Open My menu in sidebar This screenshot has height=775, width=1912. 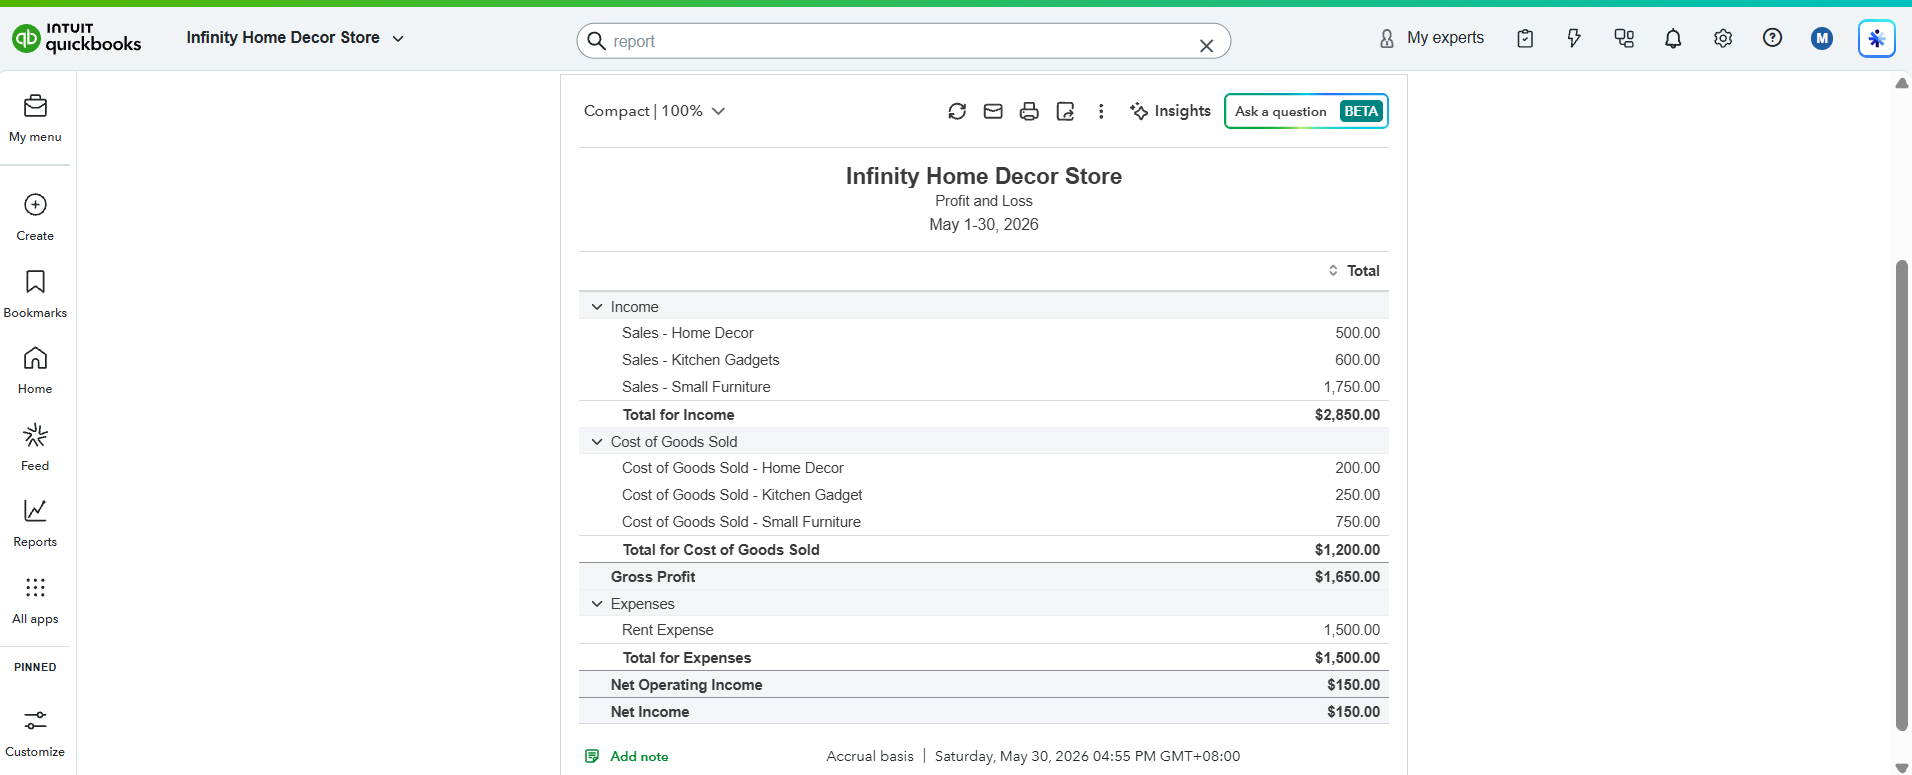pyautogui.click(x=35, y=118)
